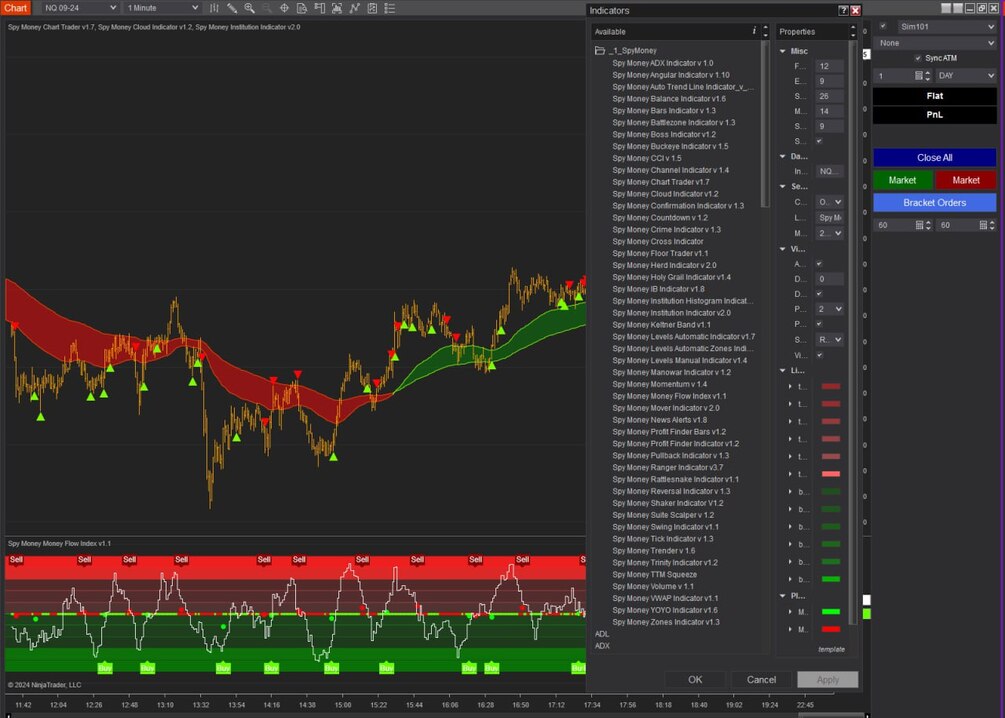Viewport: 1005px width, 718px height.
Task: Toggle the checkbox beside Sim101 account
Action: click(883, 26)
